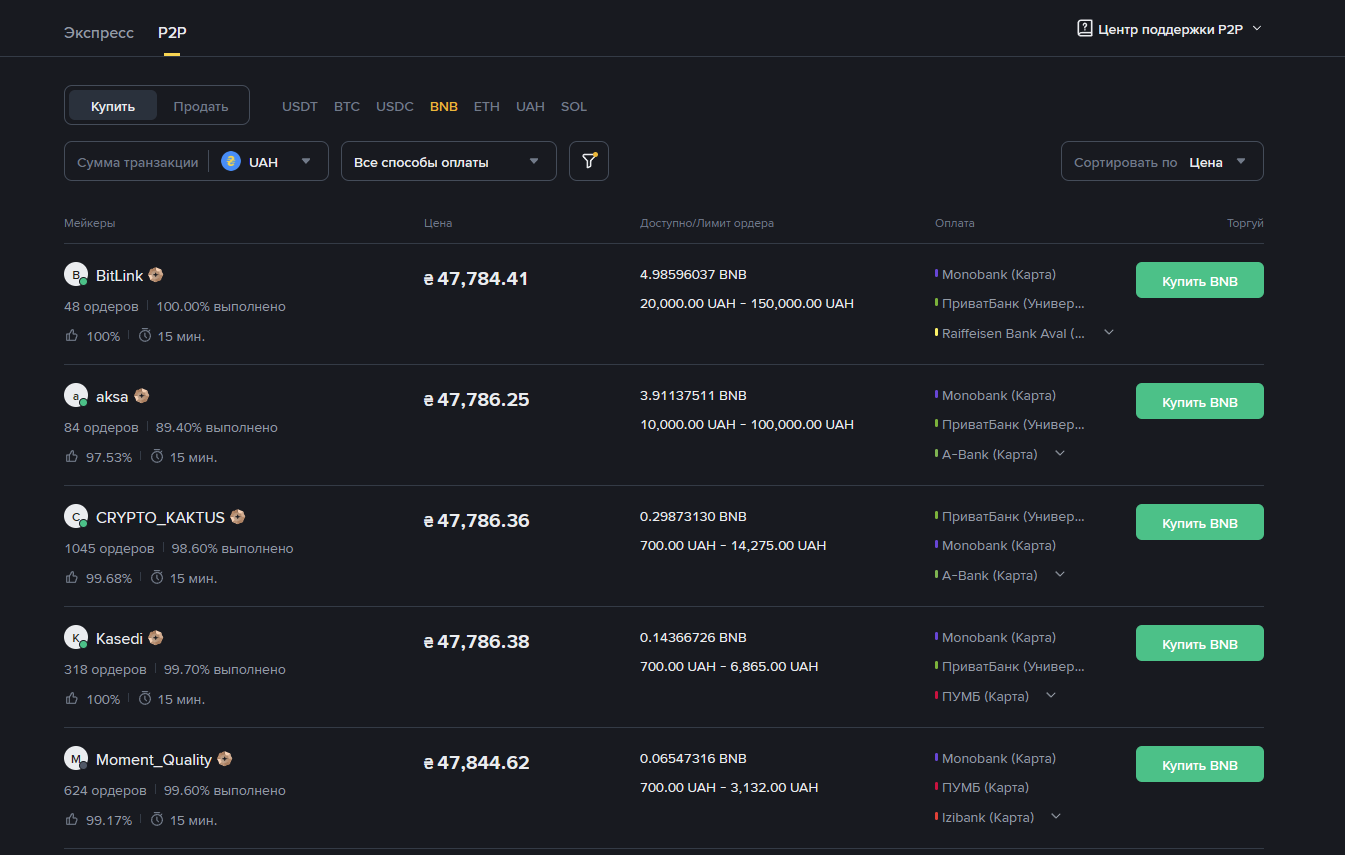The height and width of the screenshot is (855, 1345).
Task: Click BitLink's verified merchant badge
Action: point(156,275)
